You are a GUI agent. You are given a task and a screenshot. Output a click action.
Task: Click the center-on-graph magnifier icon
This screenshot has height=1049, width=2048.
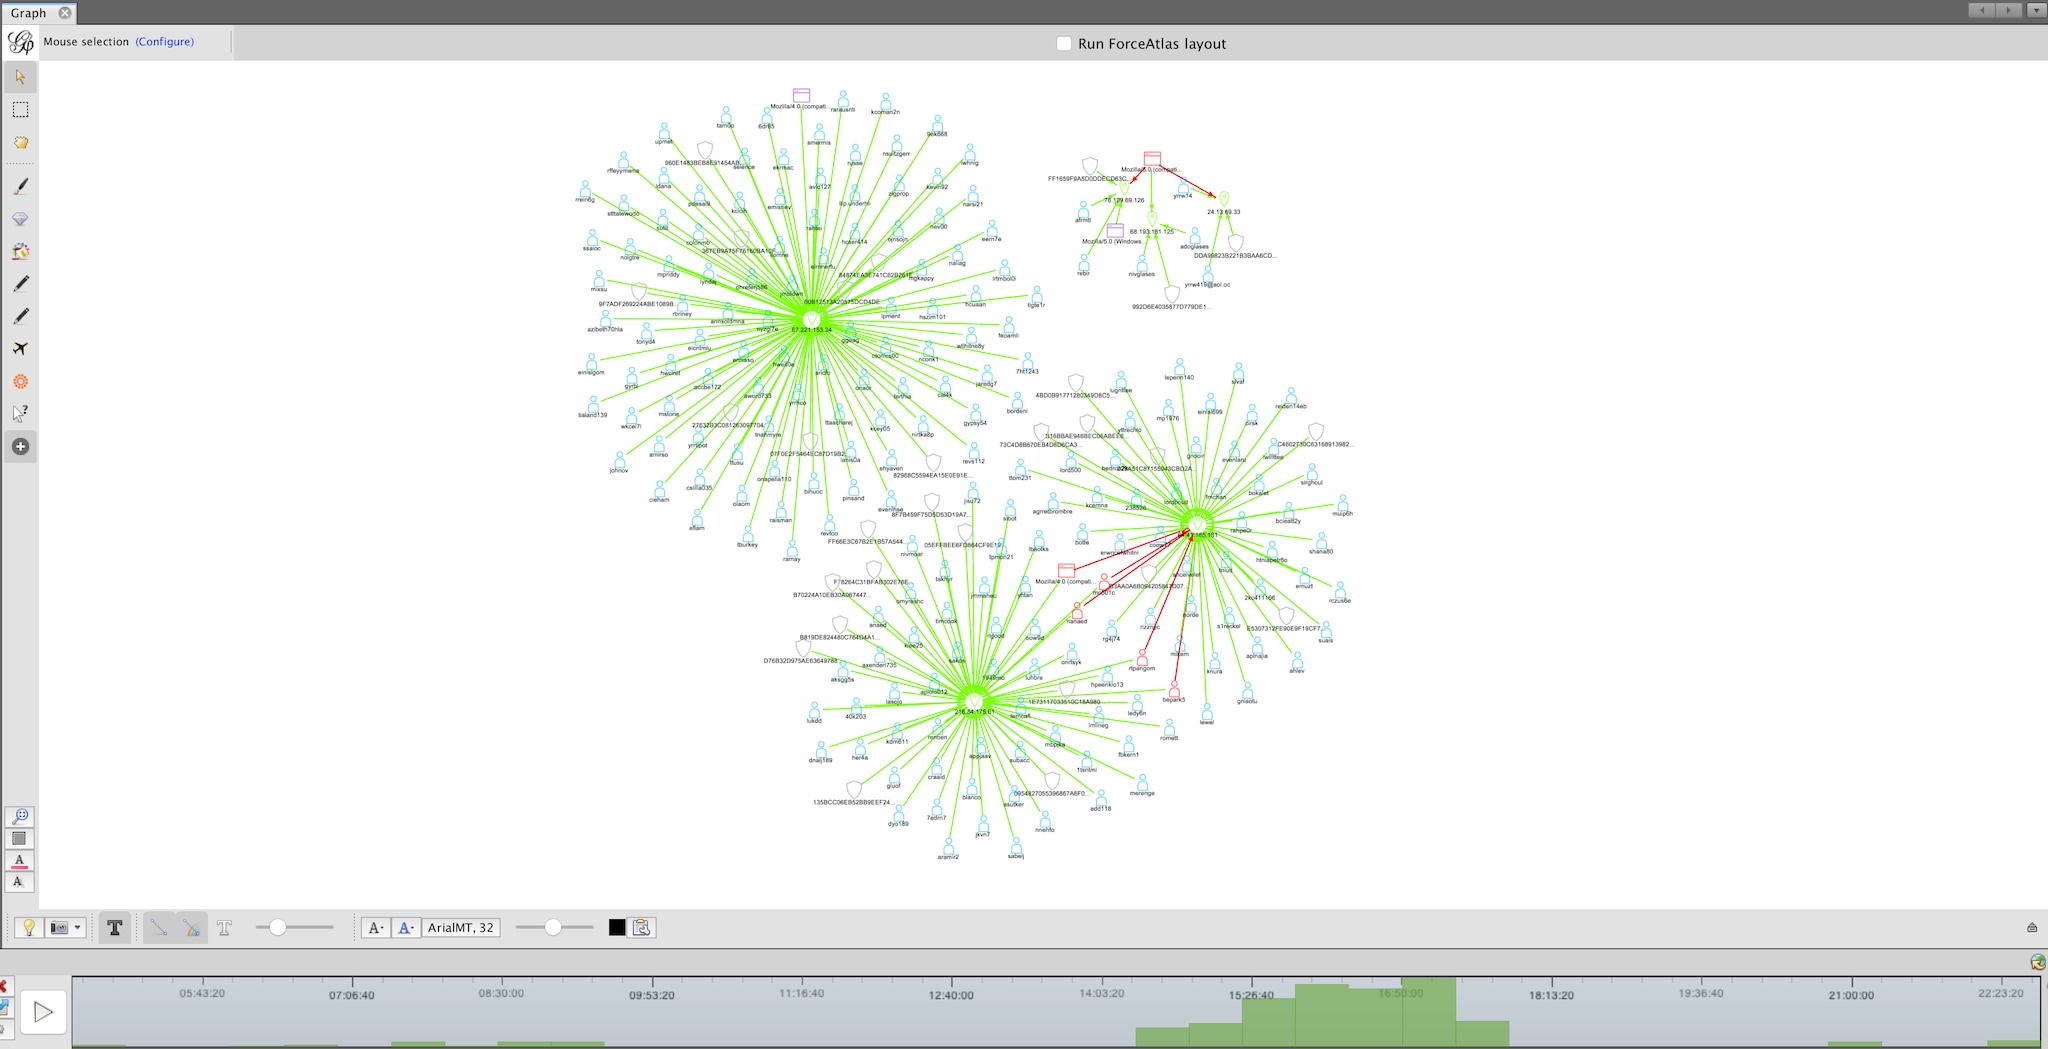tap(19, 815)
